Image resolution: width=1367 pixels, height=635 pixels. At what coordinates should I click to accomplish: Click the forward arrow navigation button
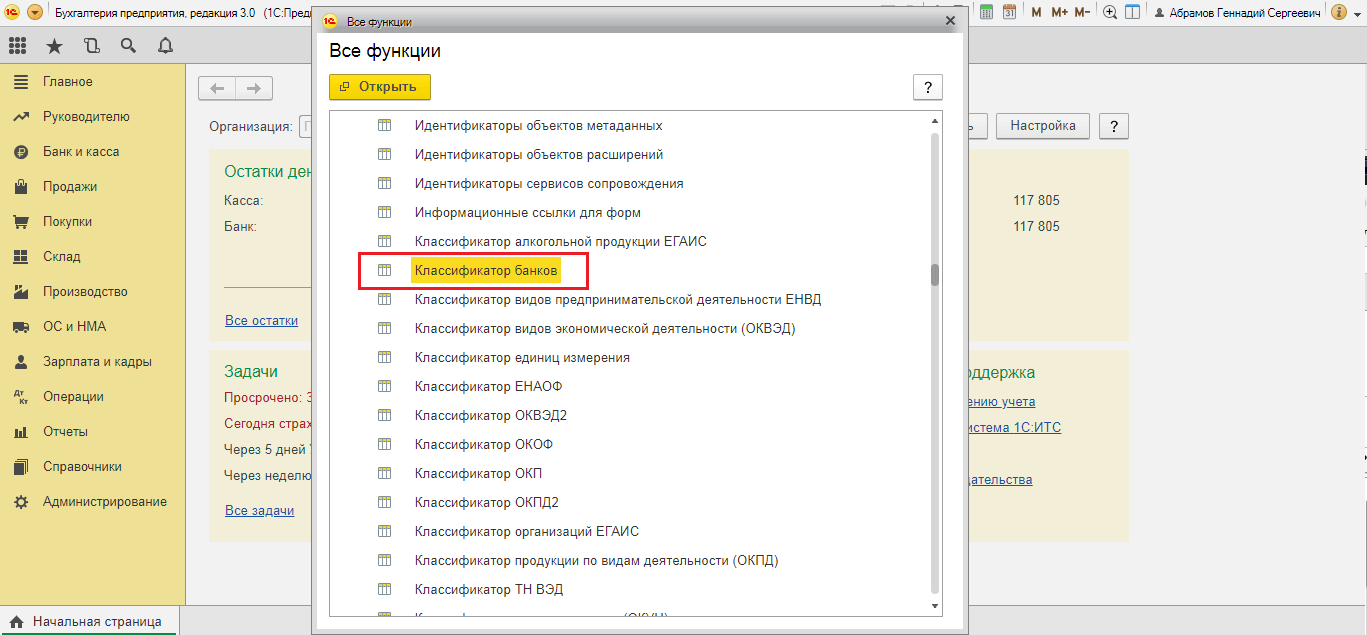pyautogui.click(x=254, y=88)
